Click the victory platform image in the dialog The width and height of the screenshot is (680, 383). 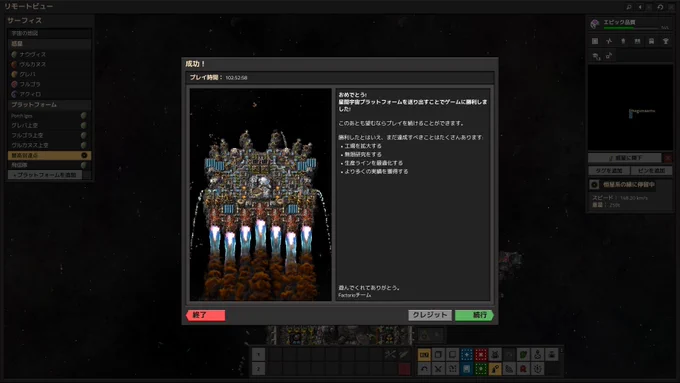(261, 195)
